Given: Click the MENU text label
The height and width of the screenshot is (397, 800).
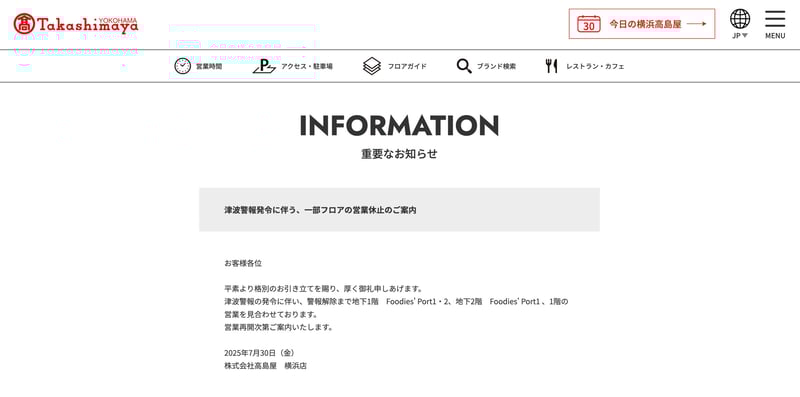Looking at the screenshot, I should point(775,36).
